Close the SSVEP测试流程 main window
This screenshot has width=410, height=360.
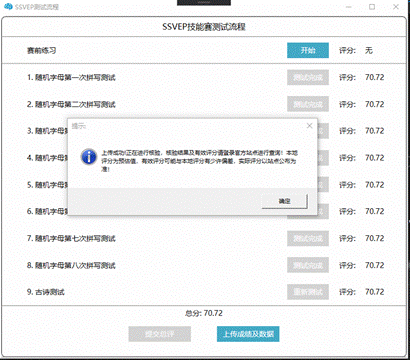396,7
